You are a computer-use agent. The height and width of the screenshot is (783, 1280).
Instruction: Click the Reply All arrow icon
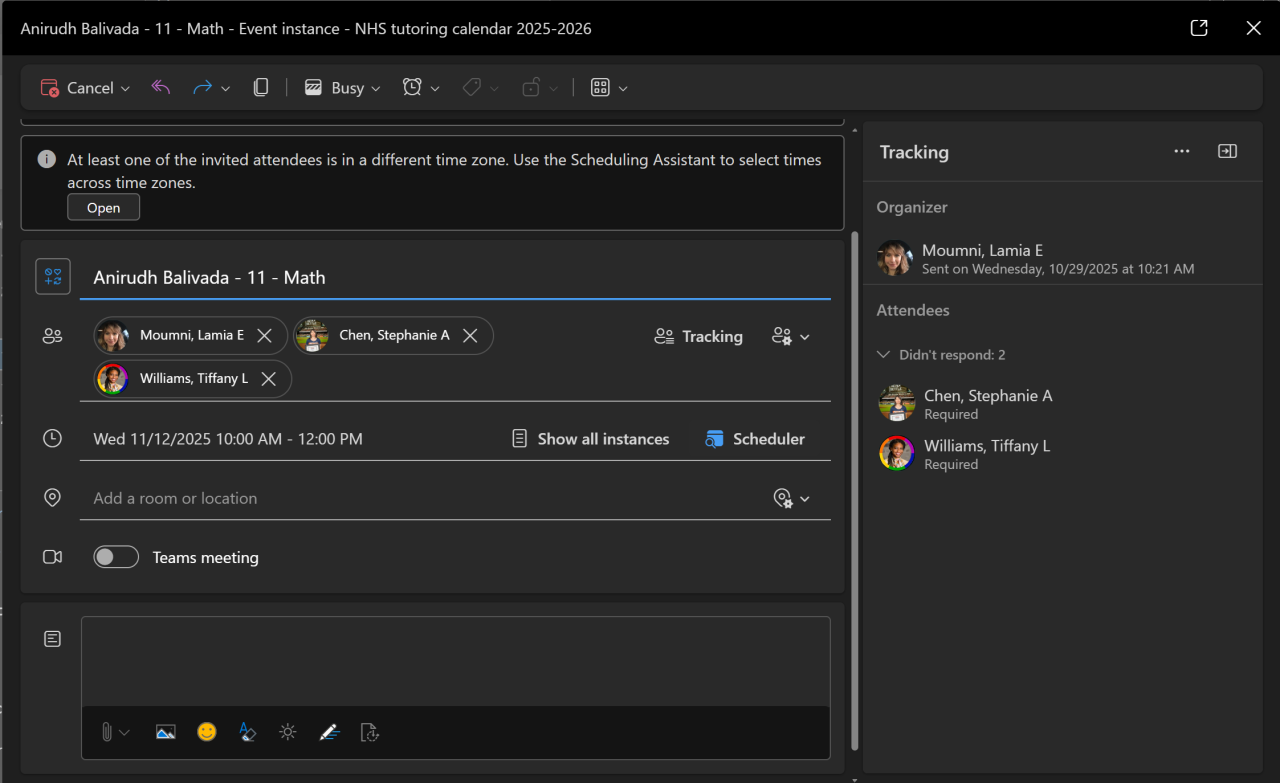[x=161, y=88]
